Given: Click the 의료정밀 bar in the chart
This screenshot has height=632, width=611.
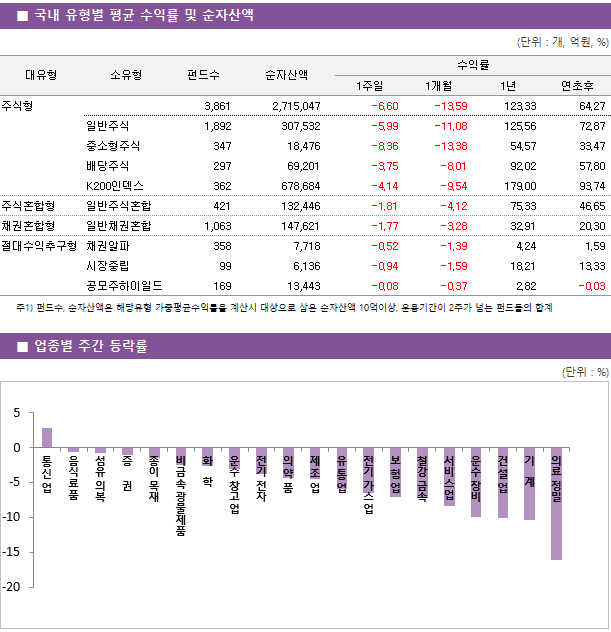Looking at the screenshot, I should (x=556, y=503).
